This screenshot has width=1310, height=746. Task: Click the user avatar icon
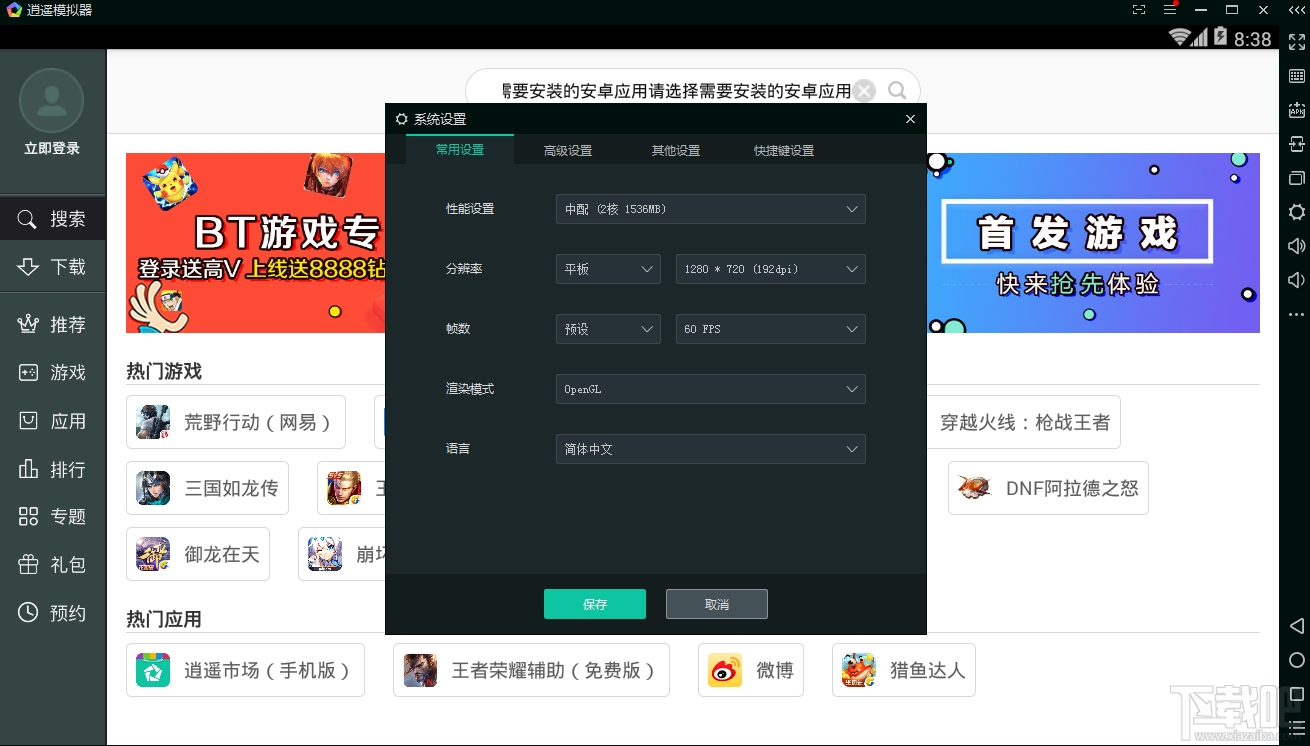coord(52,101)
